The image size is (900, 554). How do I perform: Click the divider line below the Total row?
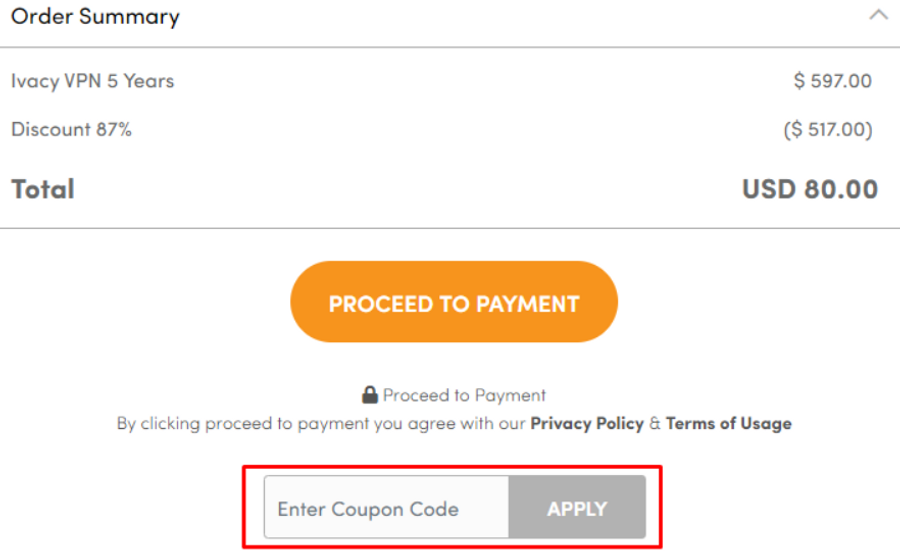(x=450, y=228)
